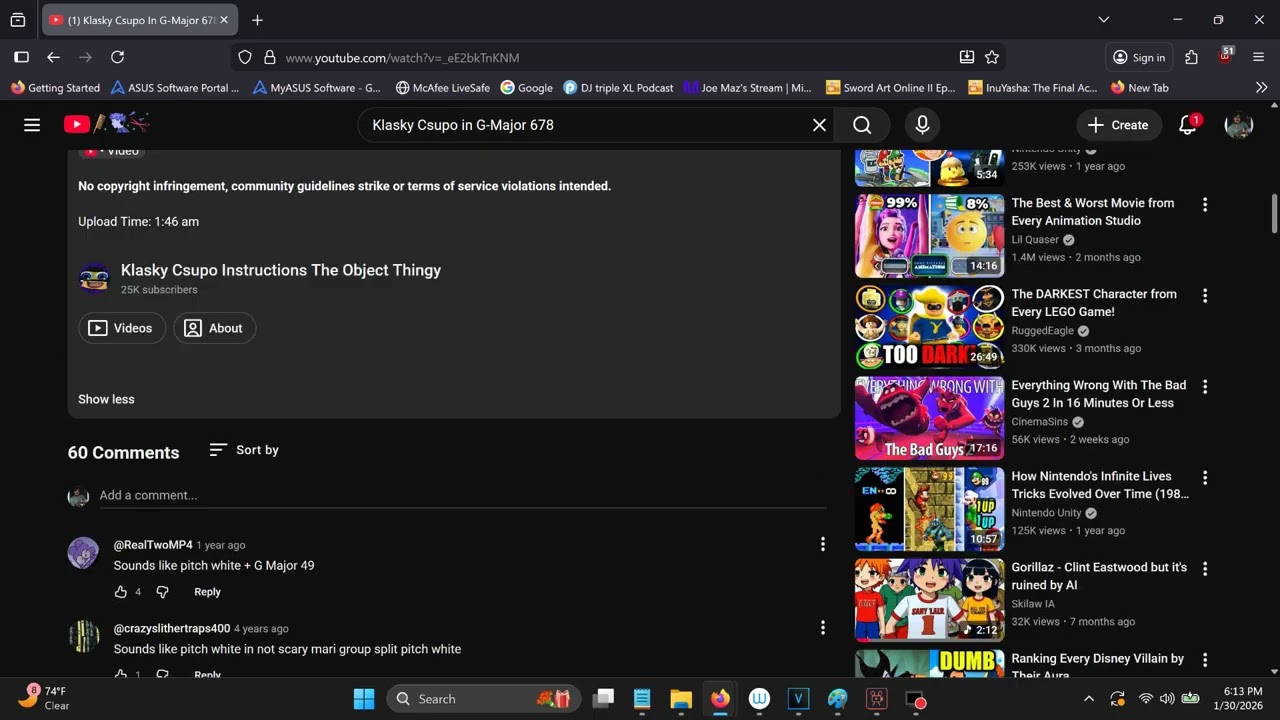Screen dimensions: 1280x720
Task: Open options menu for @RealTwoMP4 comment
Action: click(x=823, y=544)
